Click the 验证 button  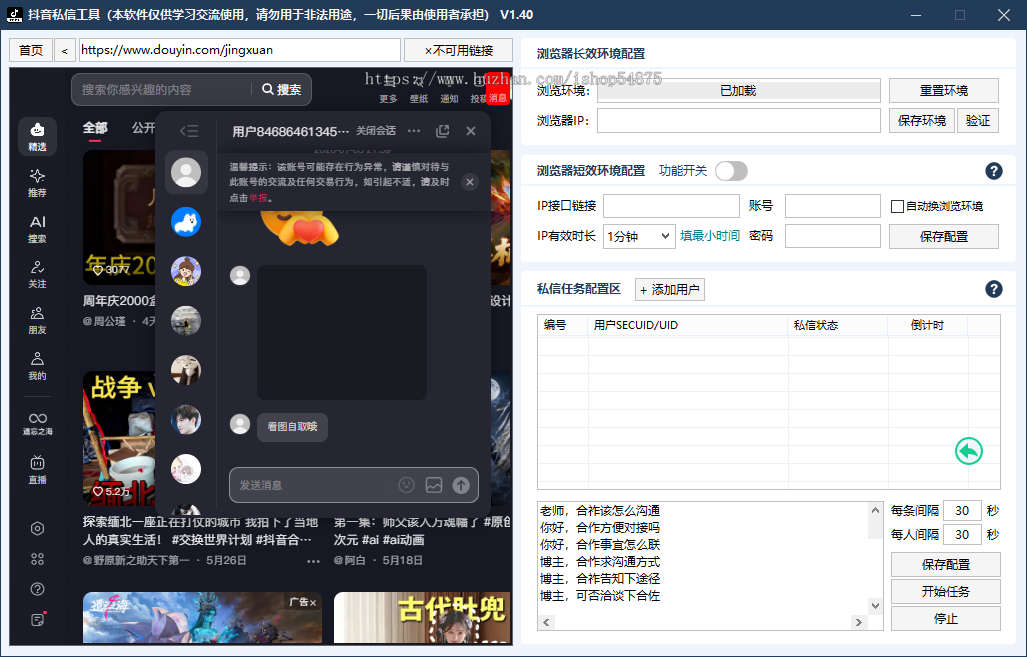(978, 121)
